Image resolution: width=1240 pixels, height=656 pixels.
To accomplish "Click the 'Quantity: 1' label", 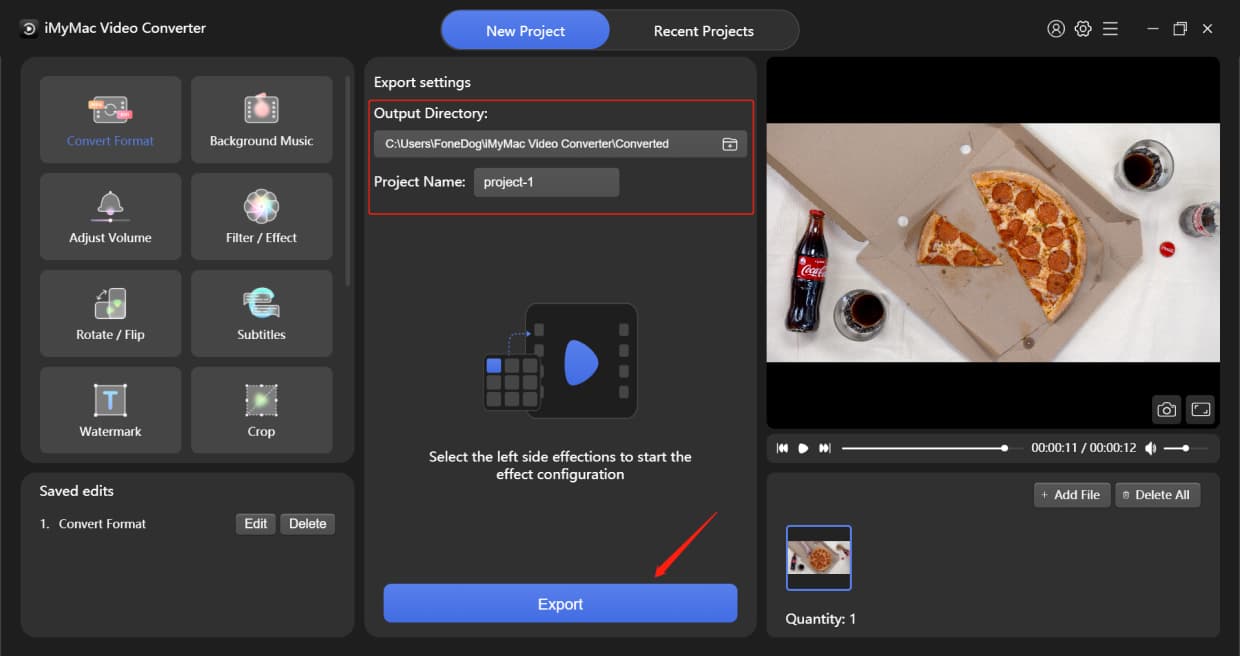I will 821,619.
